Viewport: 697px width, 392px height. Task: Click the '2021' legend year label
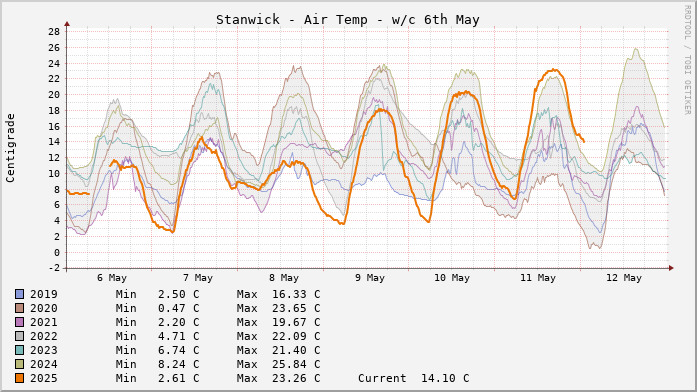coord(44,322)
